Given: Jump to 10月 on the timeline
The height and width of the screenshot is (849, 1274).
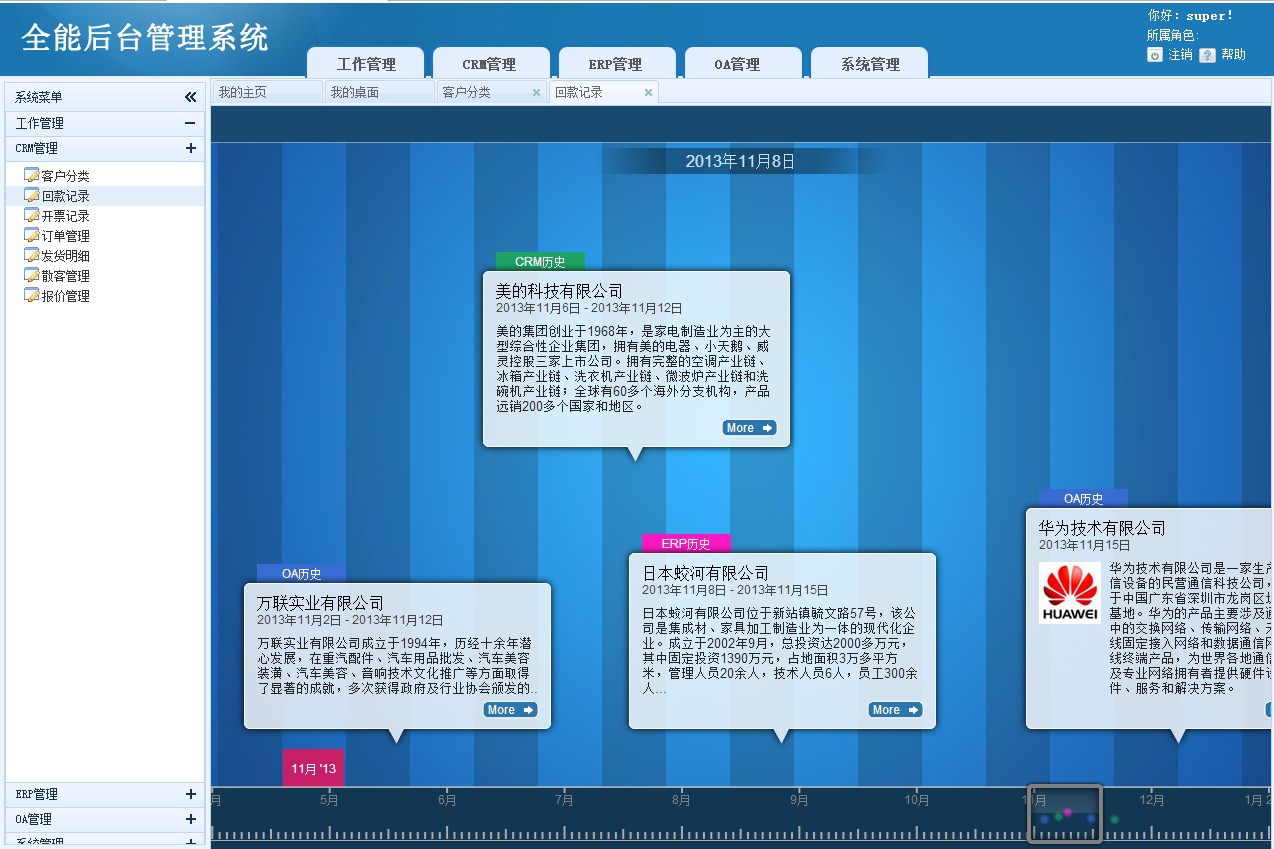Looking at the screenshot, I should point(917,800).
